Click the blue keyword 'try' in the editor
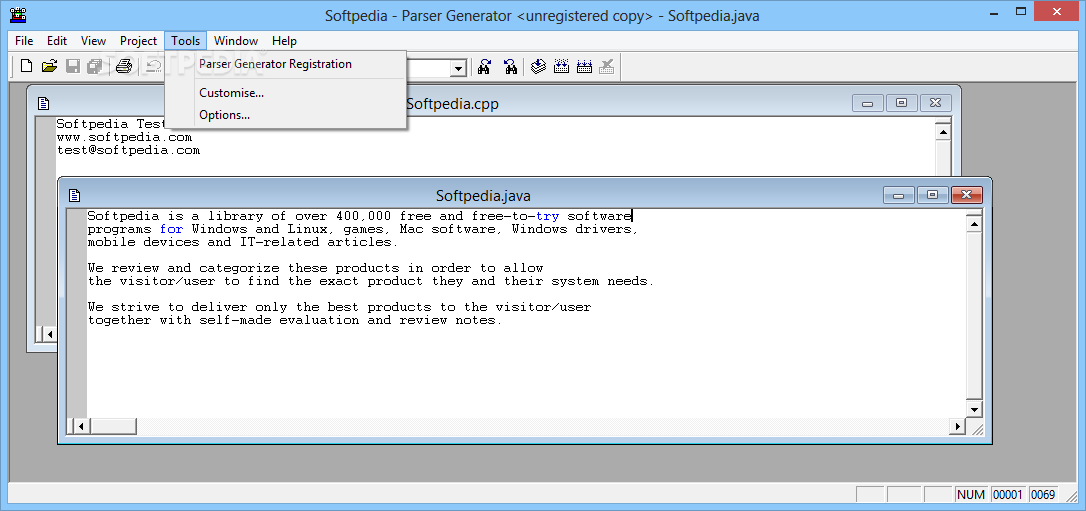This screenshot has height=511, width=1086. pyautogui.click(x=547, y=216)
